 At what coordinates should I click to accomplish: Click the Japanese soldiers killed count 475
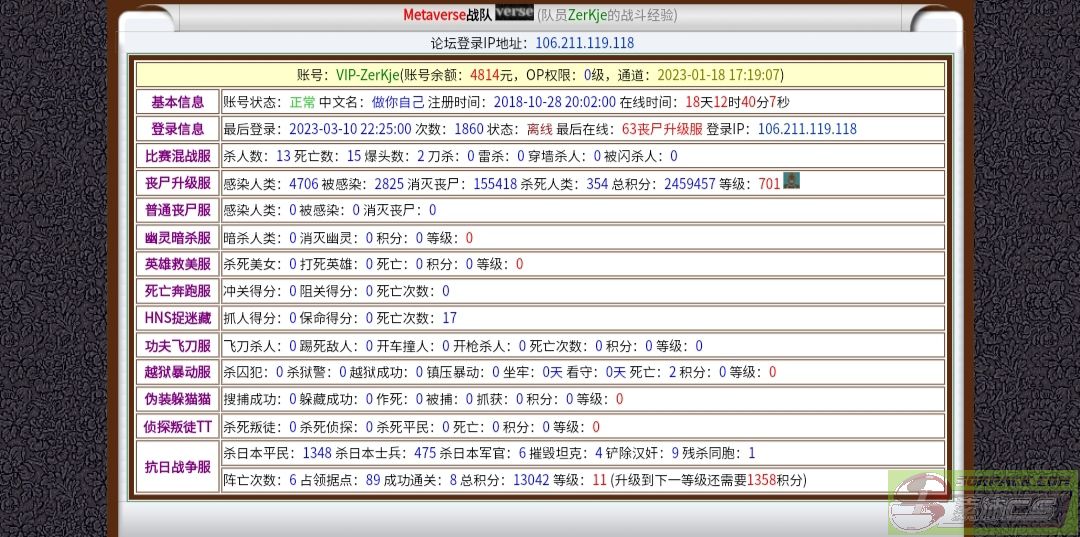click(425, 454)
